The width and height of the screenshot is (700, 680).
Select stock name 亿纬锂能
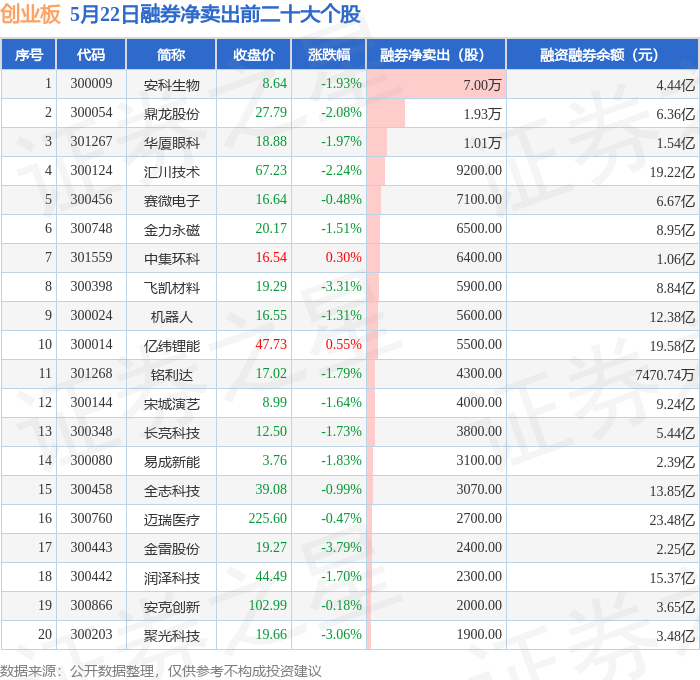(x=171, y=346)
